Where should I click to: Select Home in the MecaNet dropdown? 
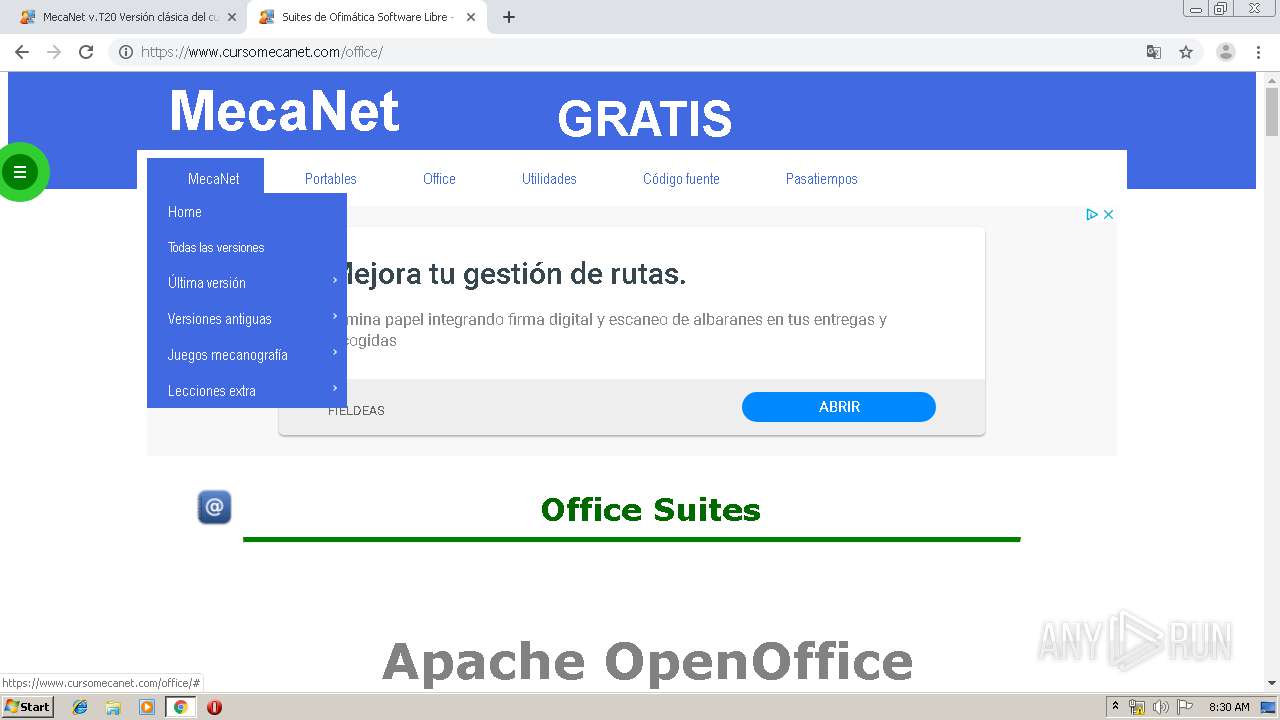247,212
